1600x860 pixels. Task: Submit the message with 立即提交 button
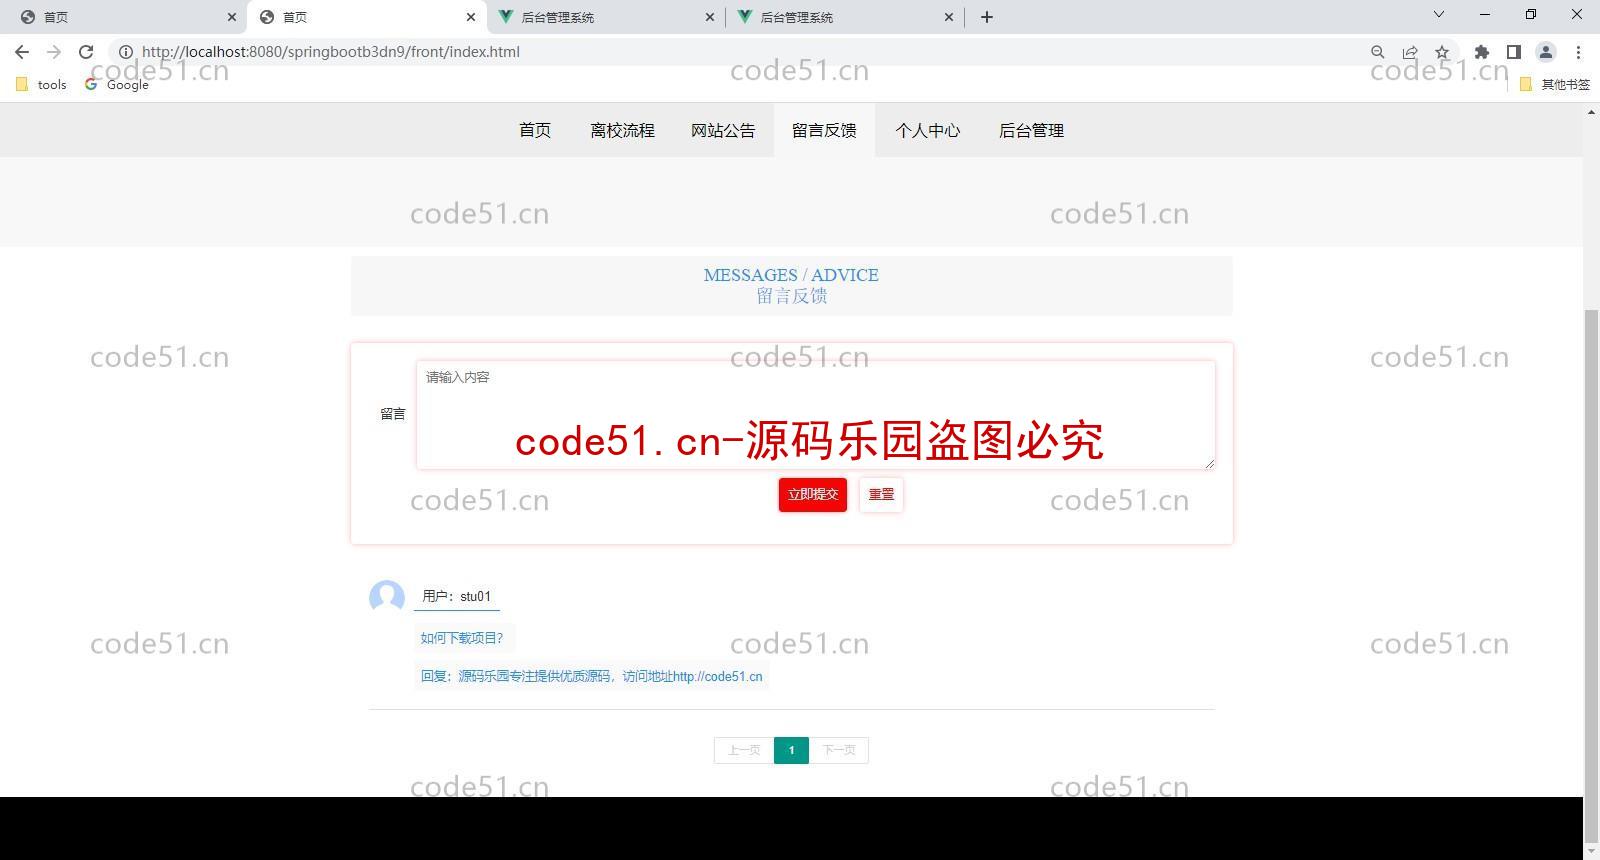tap(813, 495)
